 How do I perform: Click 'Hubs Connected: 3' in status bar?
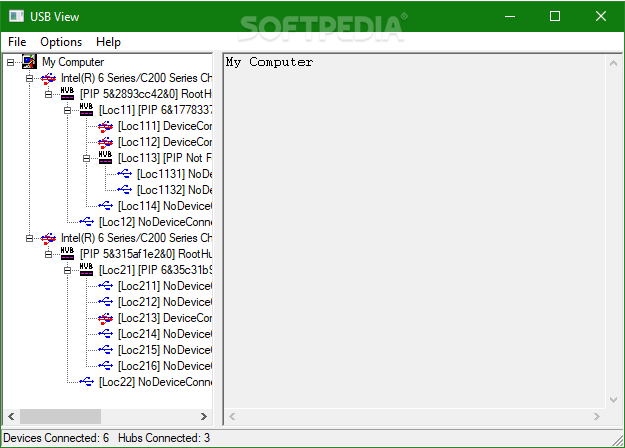click(164, 438)
